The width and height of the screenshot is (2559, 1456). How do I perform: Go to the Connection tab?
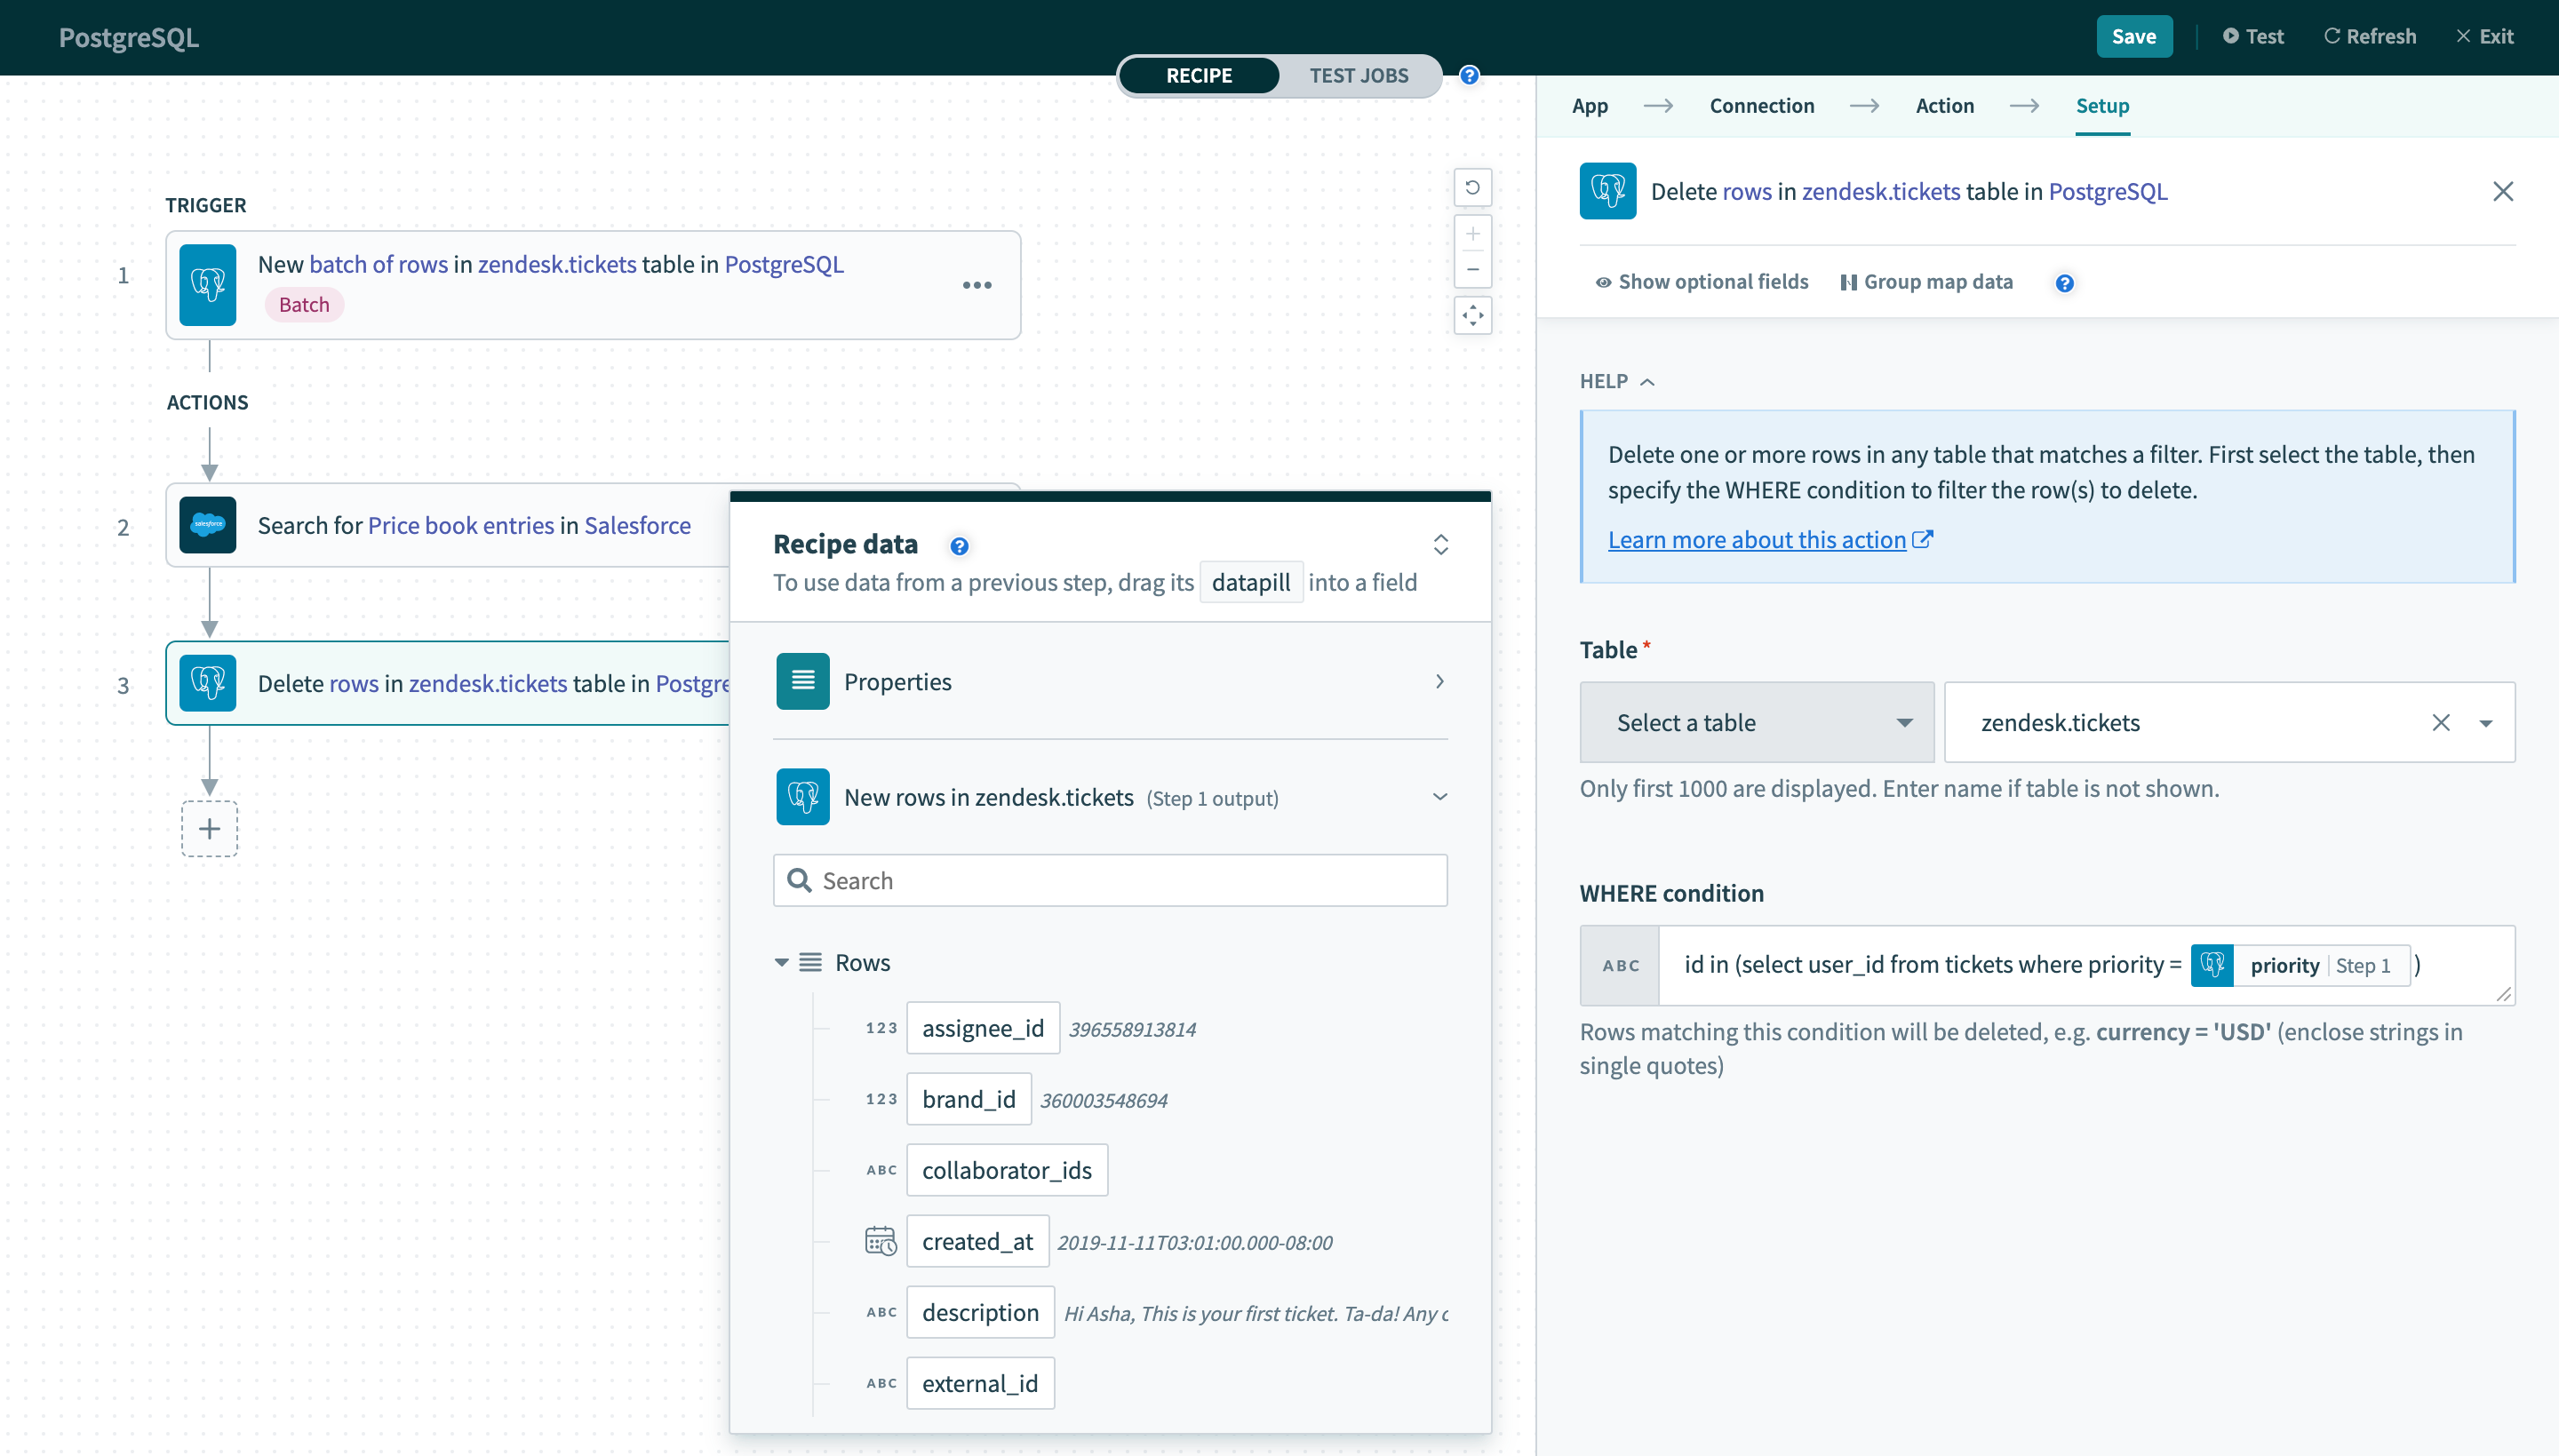point(1761,105)
